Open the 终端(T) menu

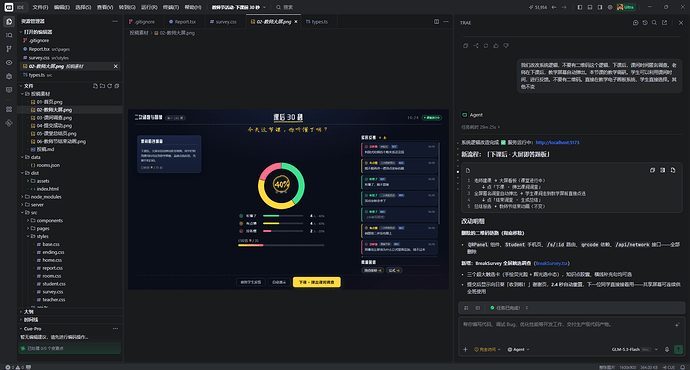point(171,7)
